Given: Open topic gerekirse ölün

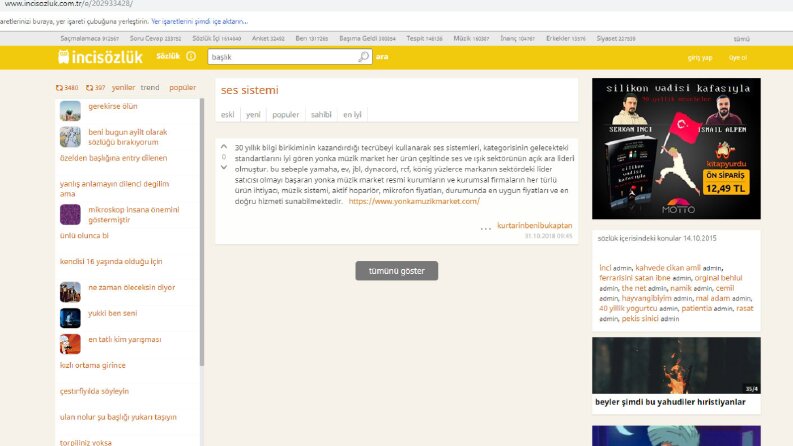Looking at the screenshot, I should coord(113,106).
